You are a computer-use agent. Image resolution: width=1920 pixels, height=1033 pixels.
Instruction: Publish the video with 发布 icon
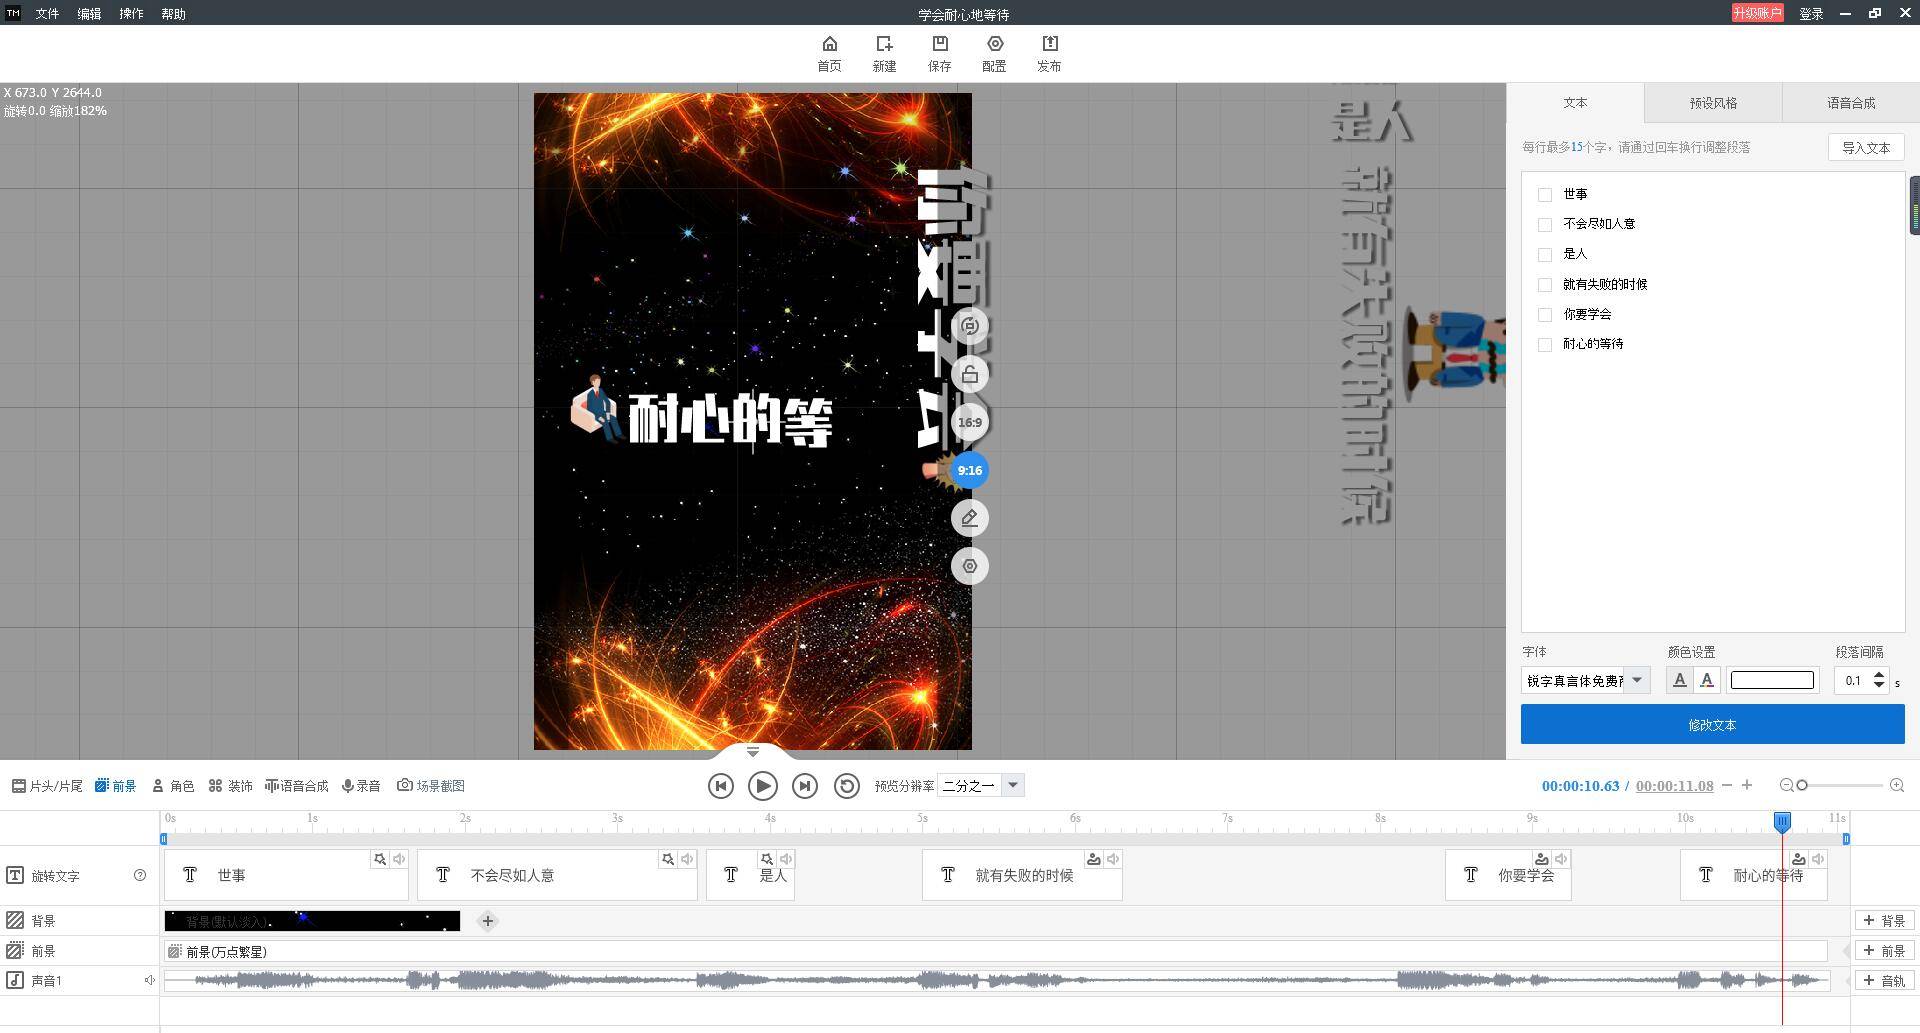coord(1049,53)
